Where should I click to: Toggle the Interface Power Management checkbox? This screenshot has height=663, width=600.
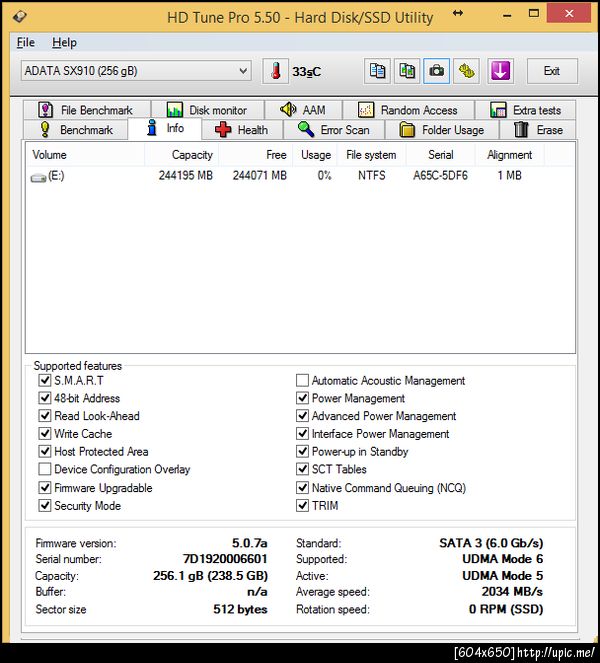tap(302, 433)
